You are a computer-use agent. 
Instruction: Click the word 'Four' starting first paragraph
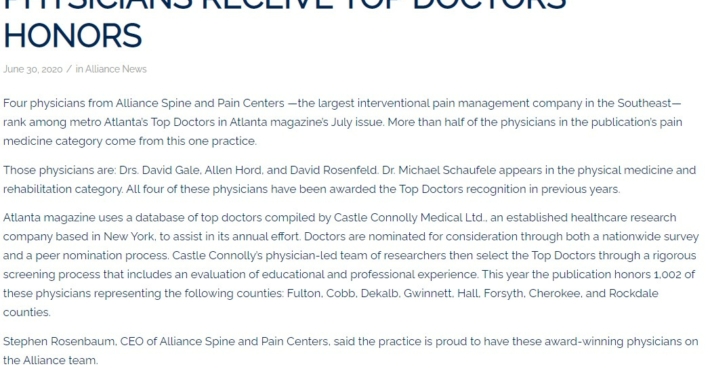(x=15, y=103)
